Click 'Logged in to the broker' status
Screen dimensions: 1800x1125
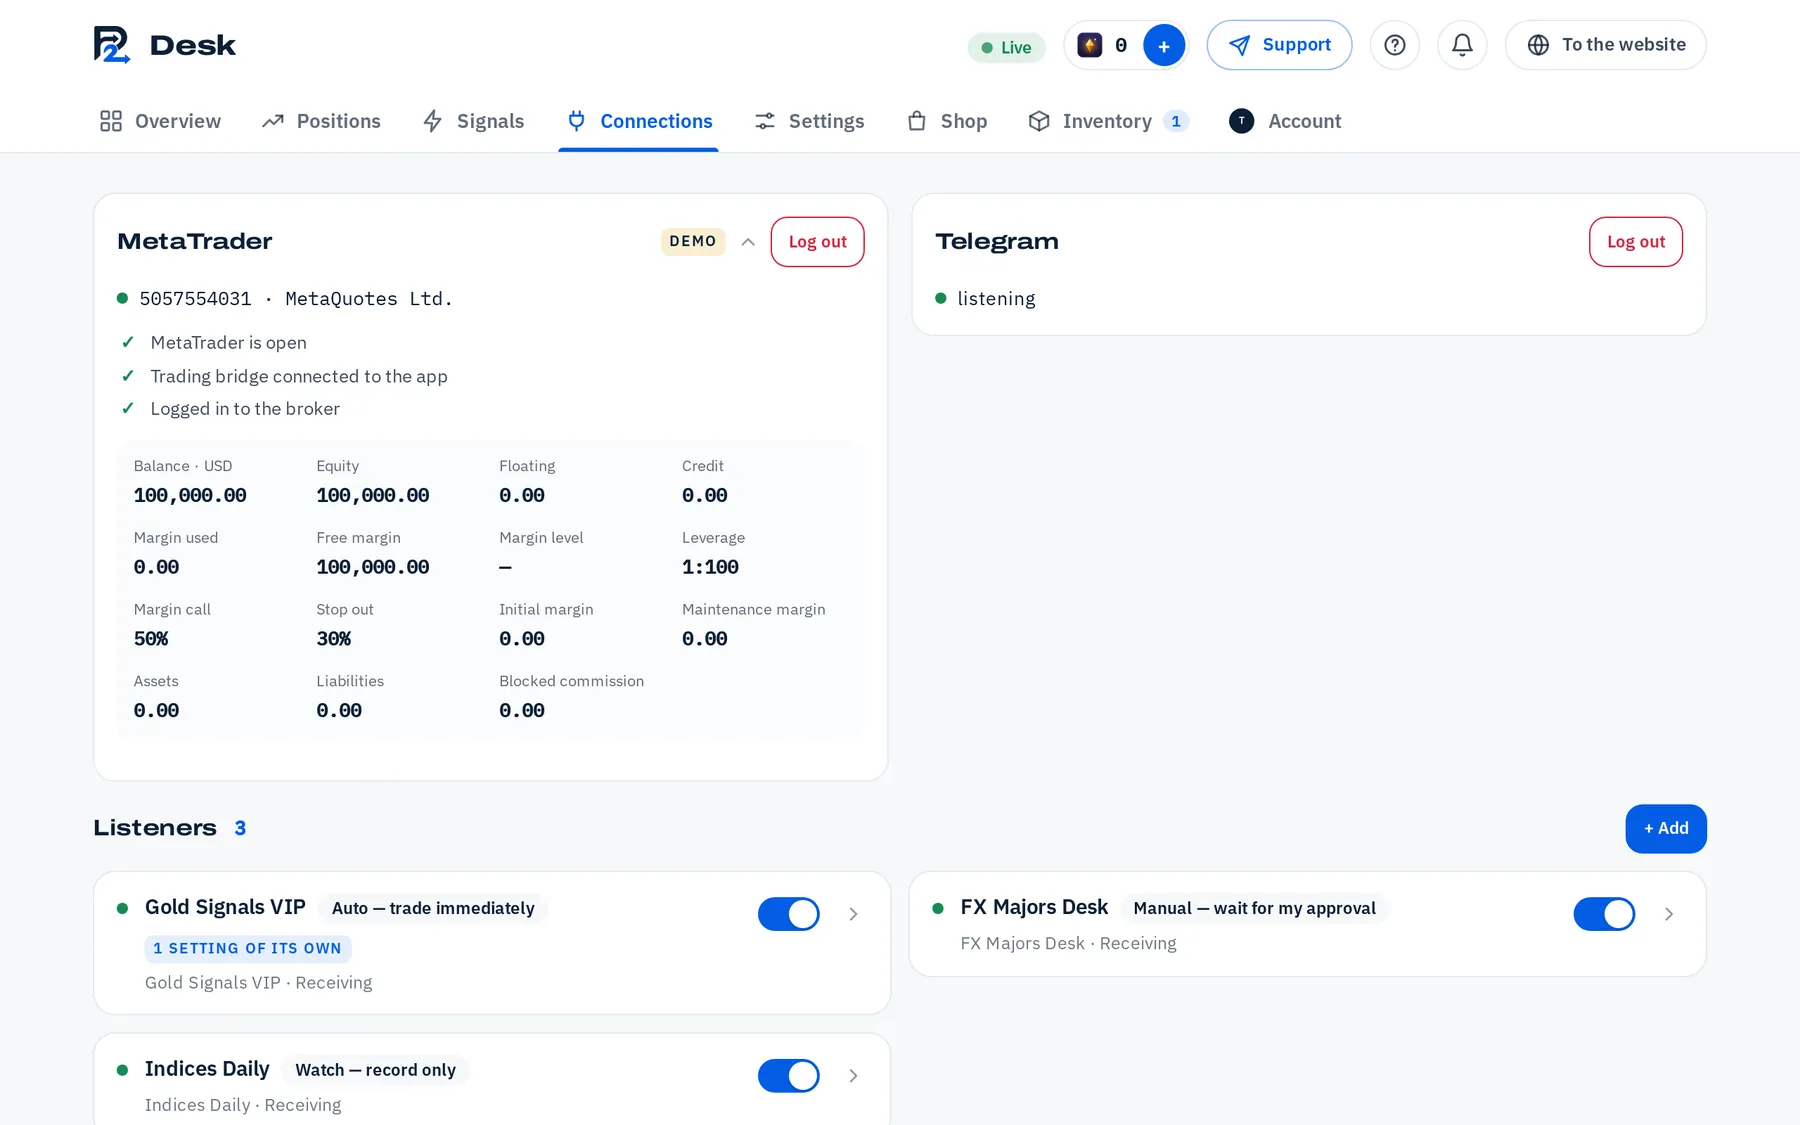[245, 409]
